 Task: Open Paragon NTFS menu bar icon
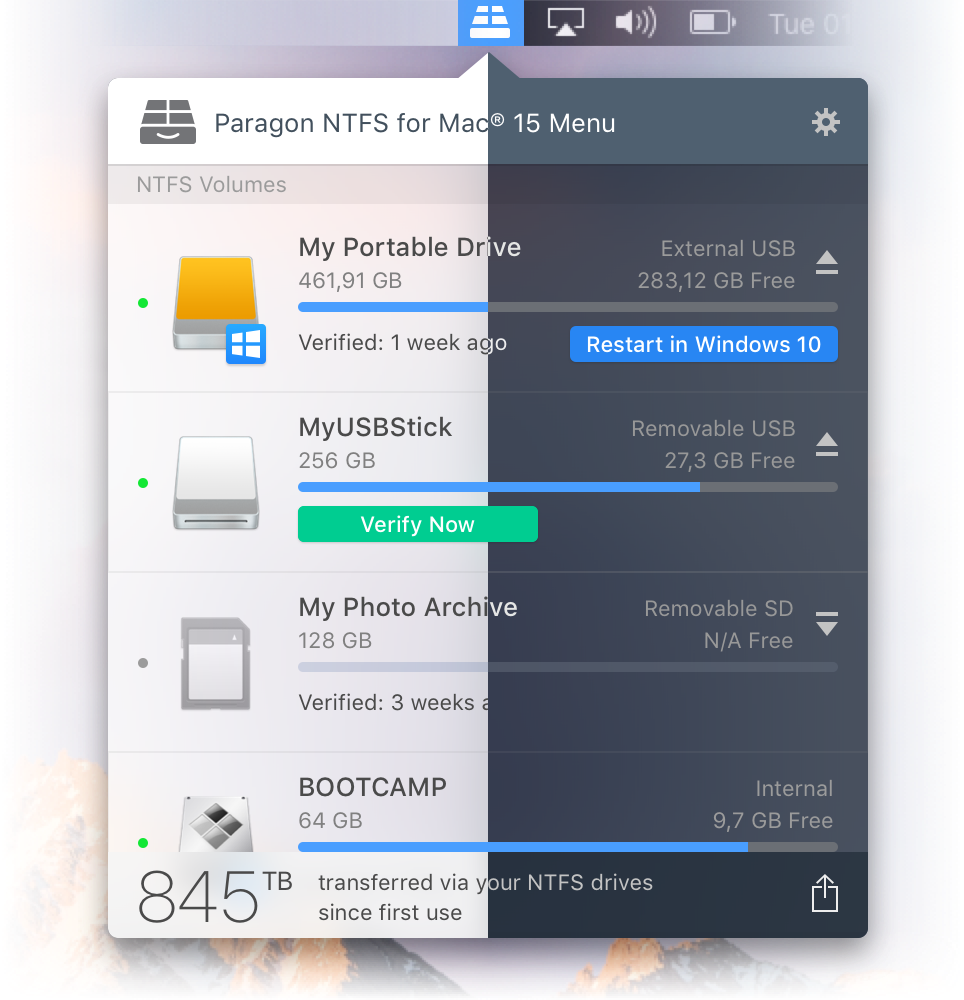coord(490,22)
